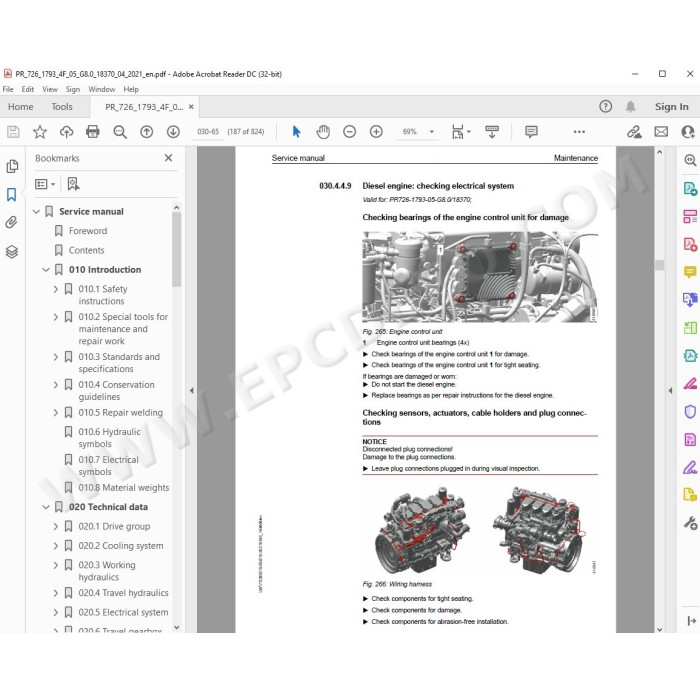Open the Protect shield tool

tap(690, 411)
